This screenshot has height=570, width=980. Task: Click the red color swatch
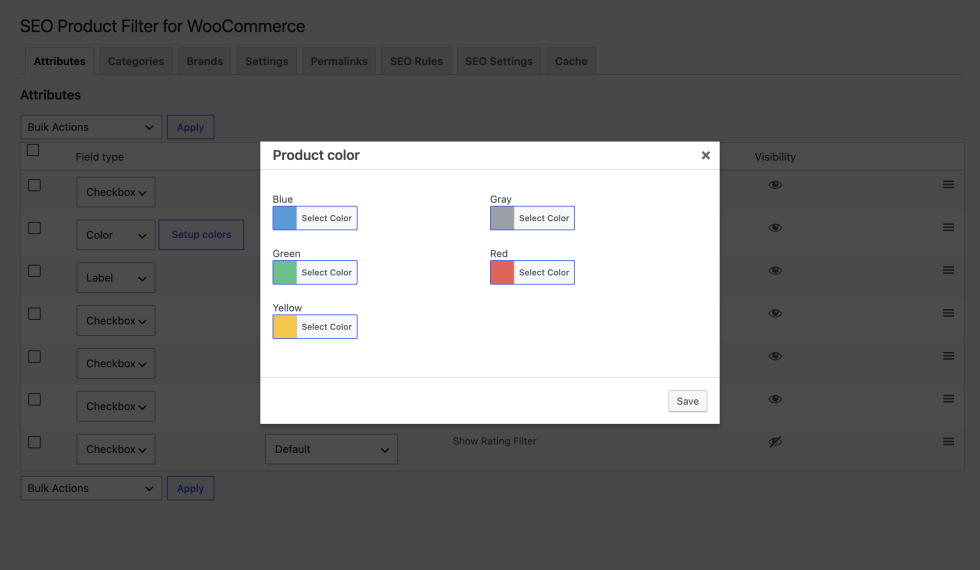click(x=502, y=272)
